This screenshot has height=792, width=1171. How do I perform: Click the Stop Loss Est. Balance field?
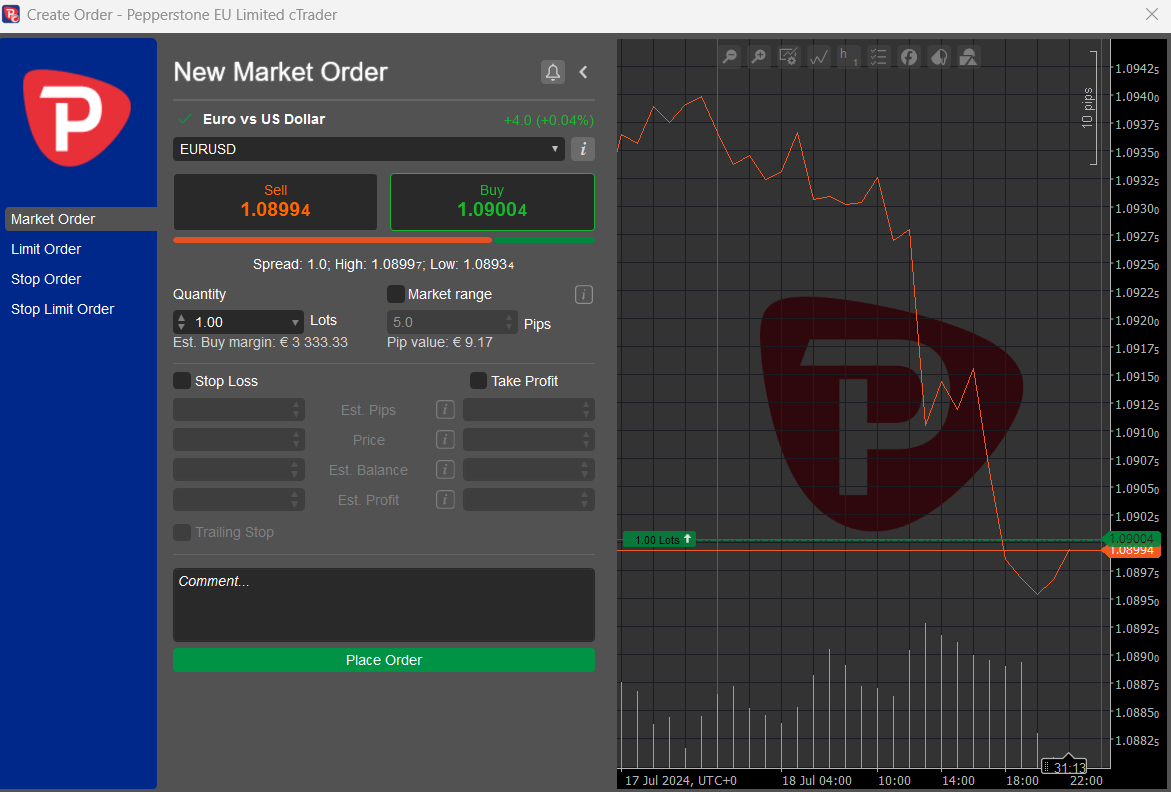click(x=239, y=470)
